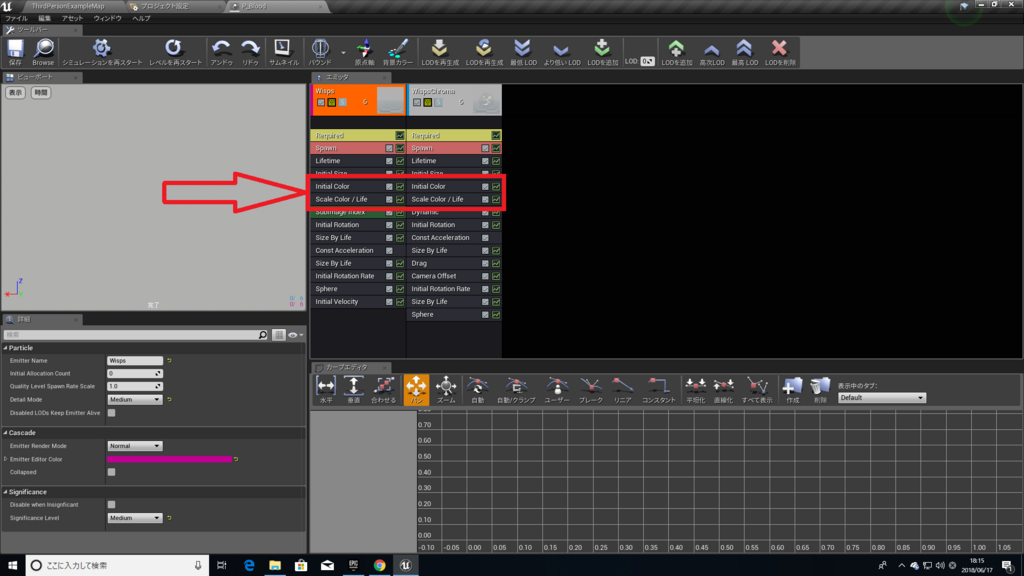Open the ウィンドウ menu
Image resolution: width=1024 pixels, height=576 pixels.
click(108, 18)
